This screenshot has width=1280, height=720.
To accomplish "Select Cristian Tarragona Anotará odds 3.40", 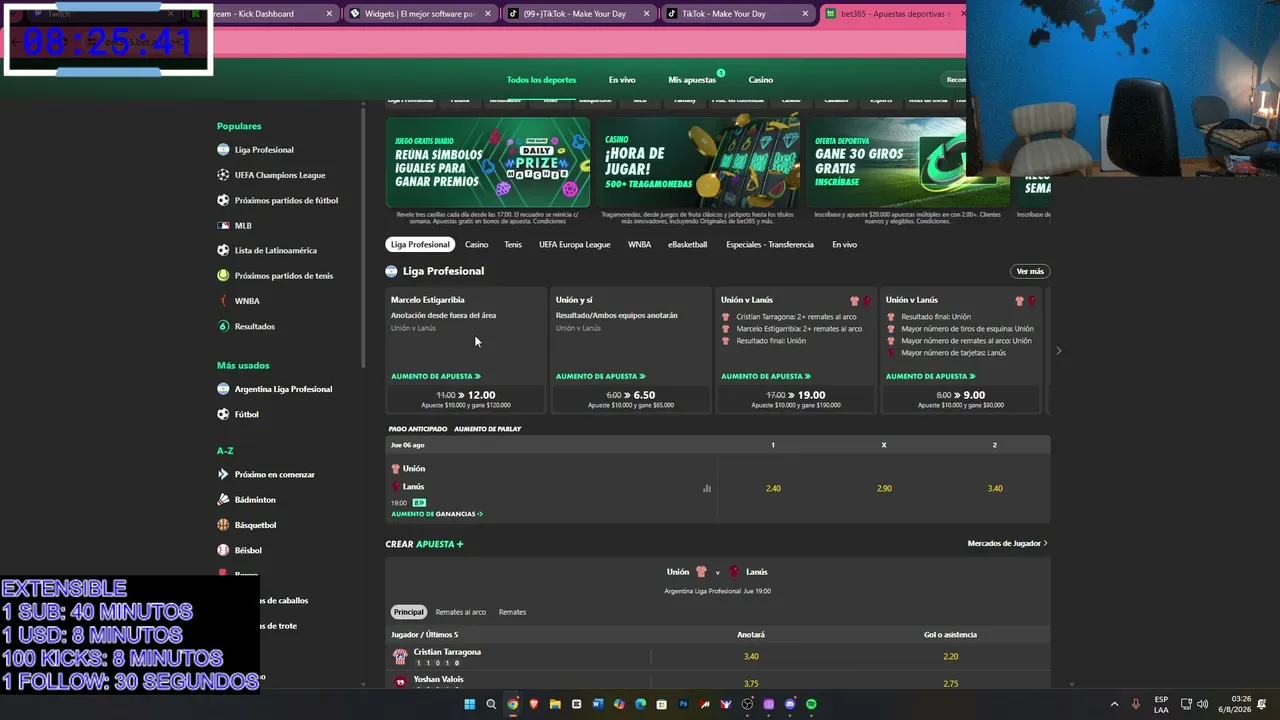I will tap(751, 657).
